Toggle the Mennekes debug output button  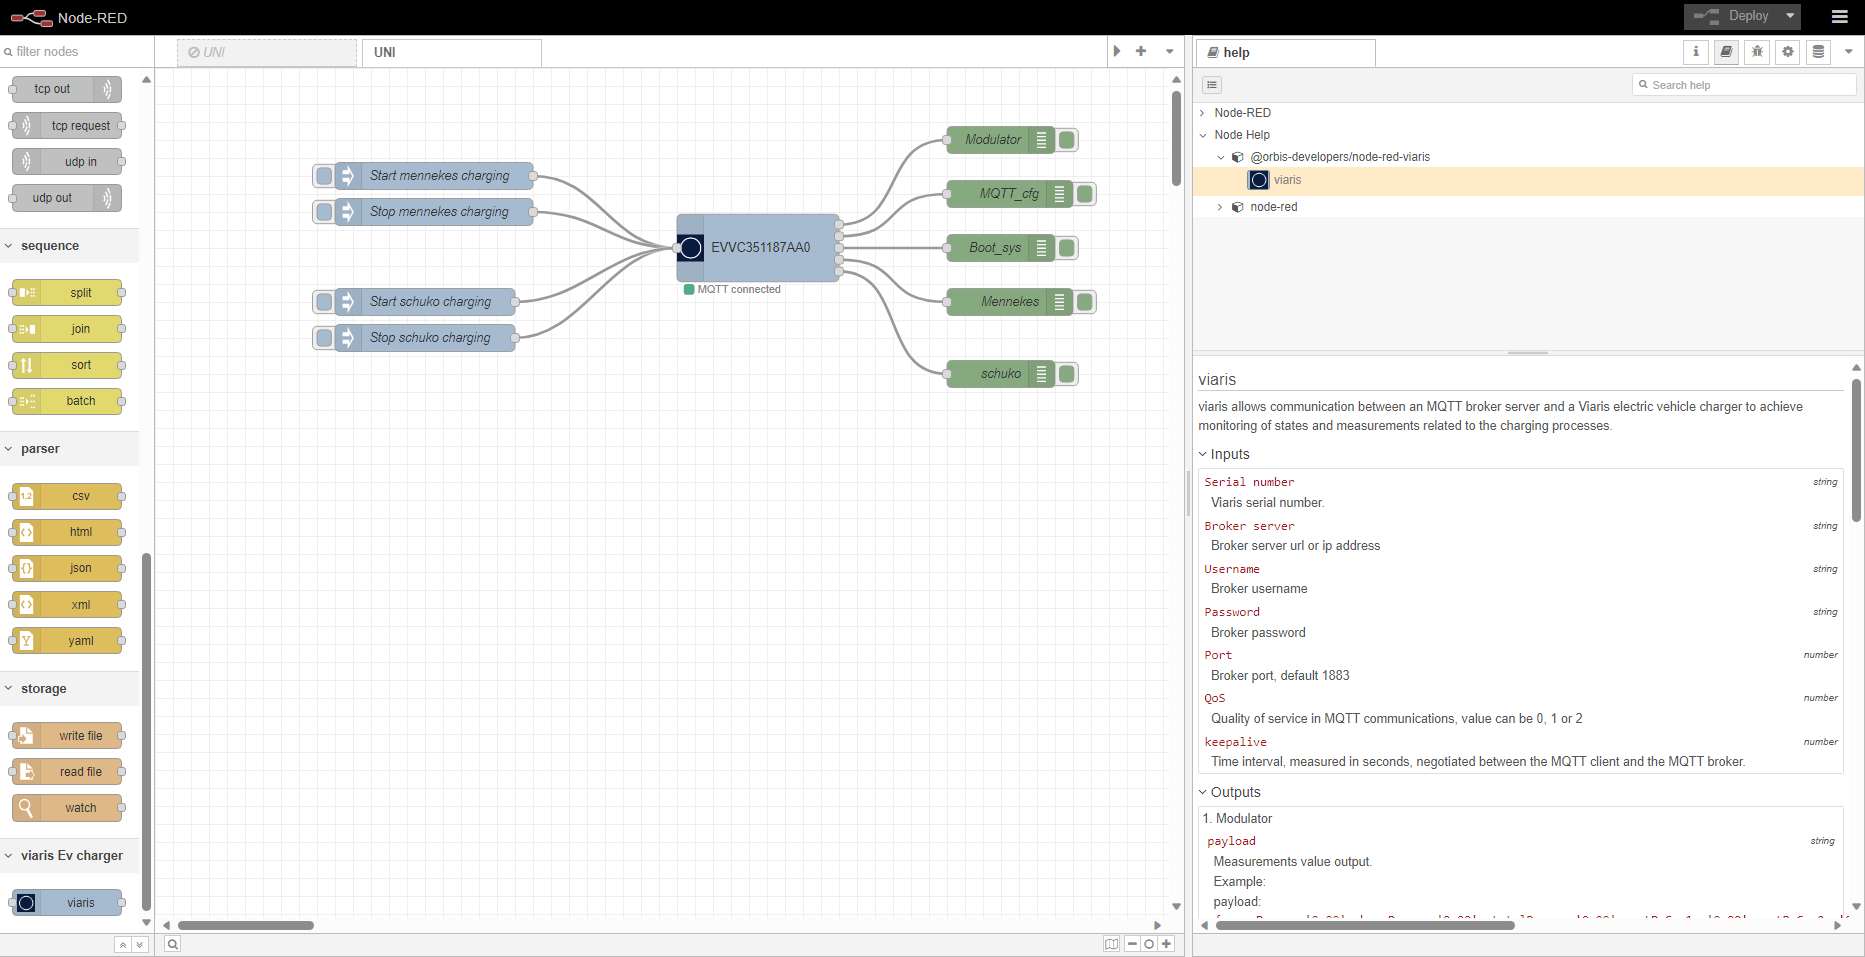1085,302
